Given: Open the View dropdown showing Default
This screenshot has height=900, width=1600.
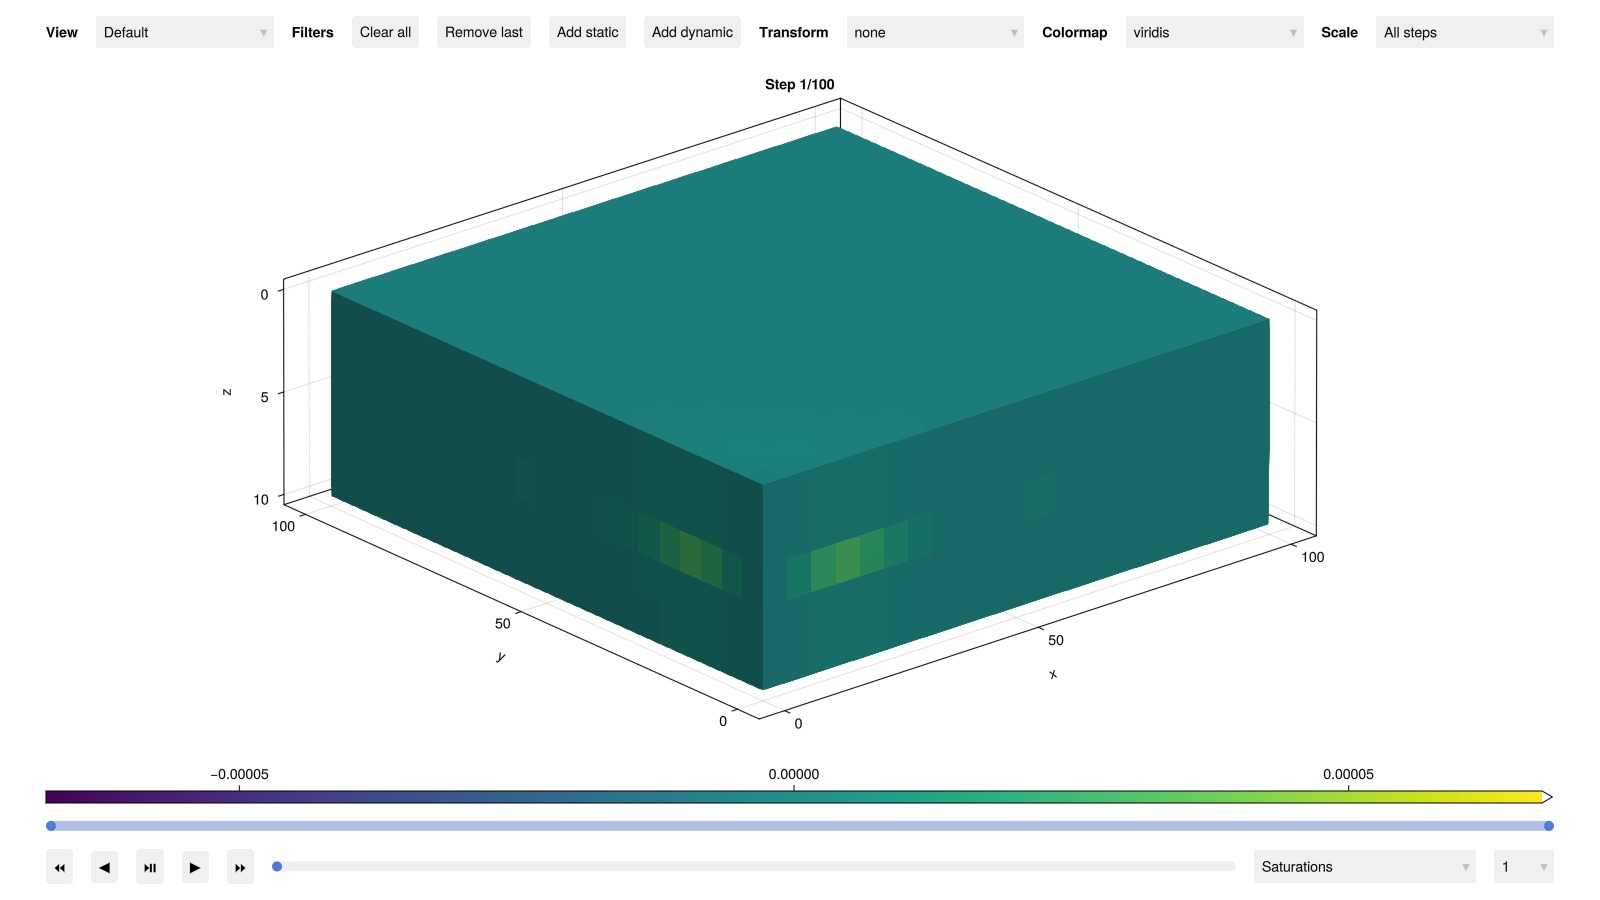Looking at the screenshot, I should (x=184, y=32).
